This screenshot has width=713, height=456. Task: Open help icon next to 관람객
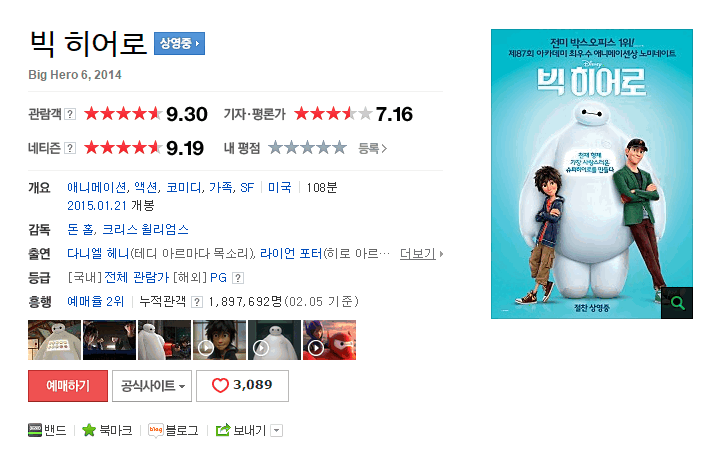pyautogui.click(x=70, y=114)
